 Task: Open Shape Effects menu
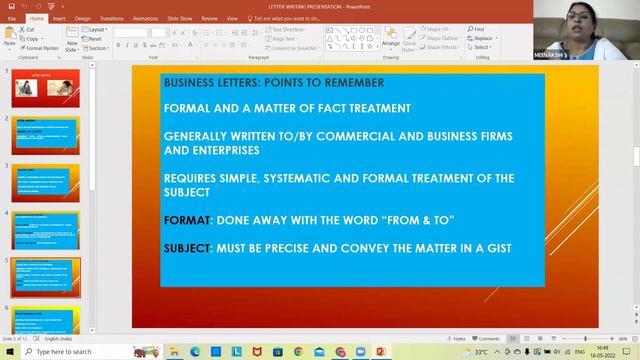(x=440, y=47)
